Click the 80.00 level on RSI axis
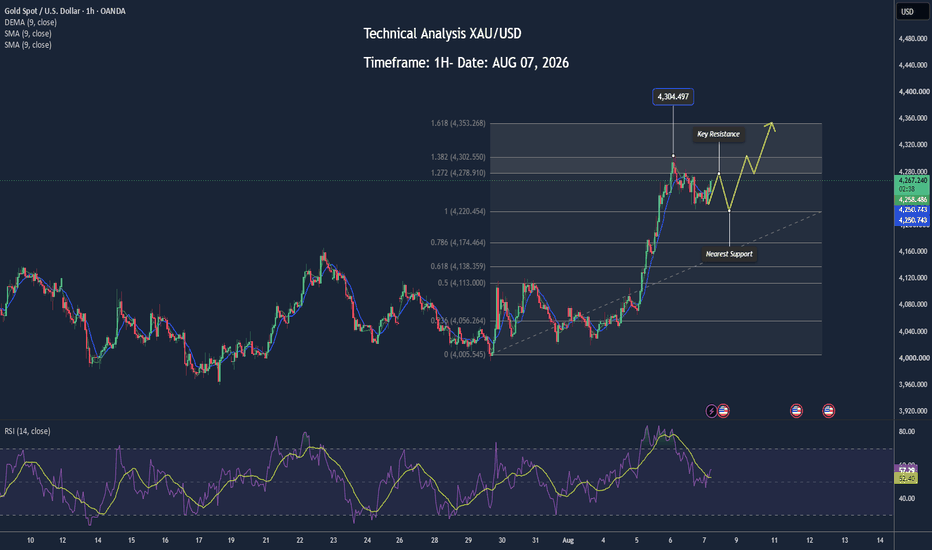 point(906,432)
